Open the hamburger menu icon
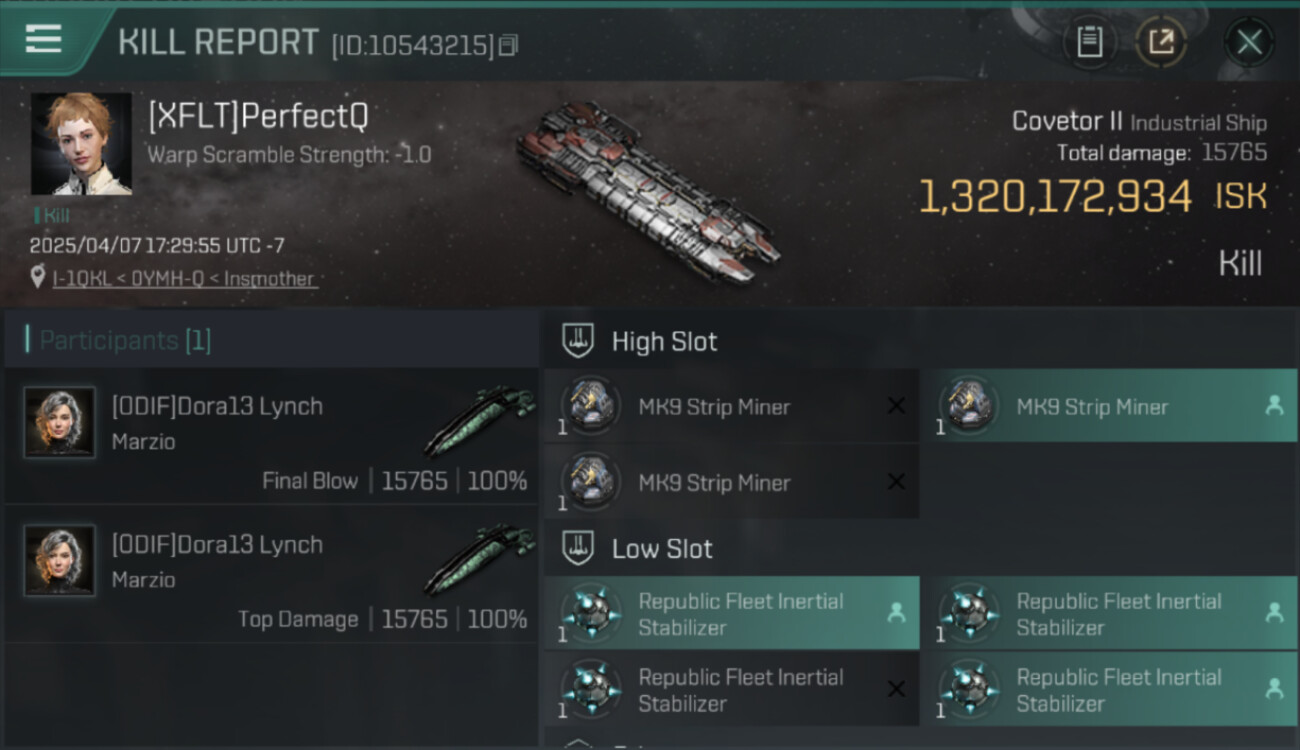Image resolution: width=1300 pixels, height=750 pixels. [43, 40]
